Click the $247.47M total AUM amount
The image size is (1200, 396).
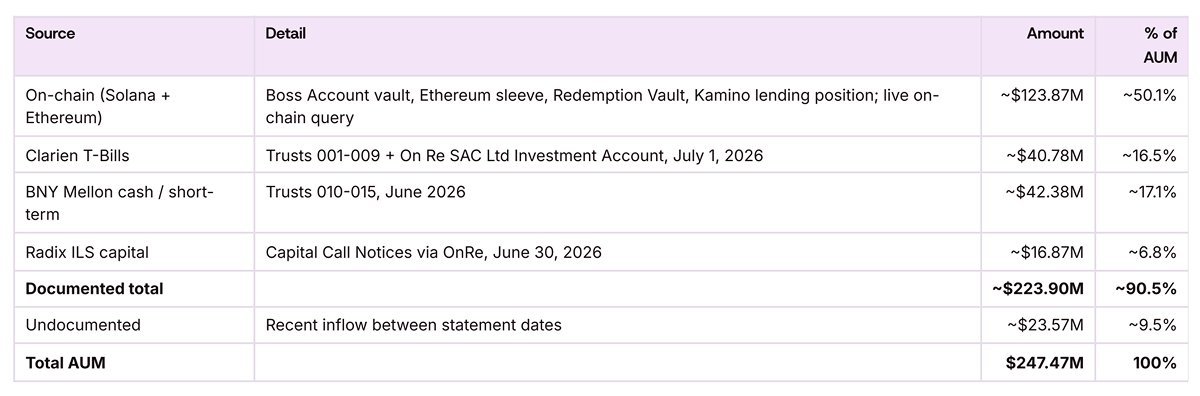(1045, 363)
